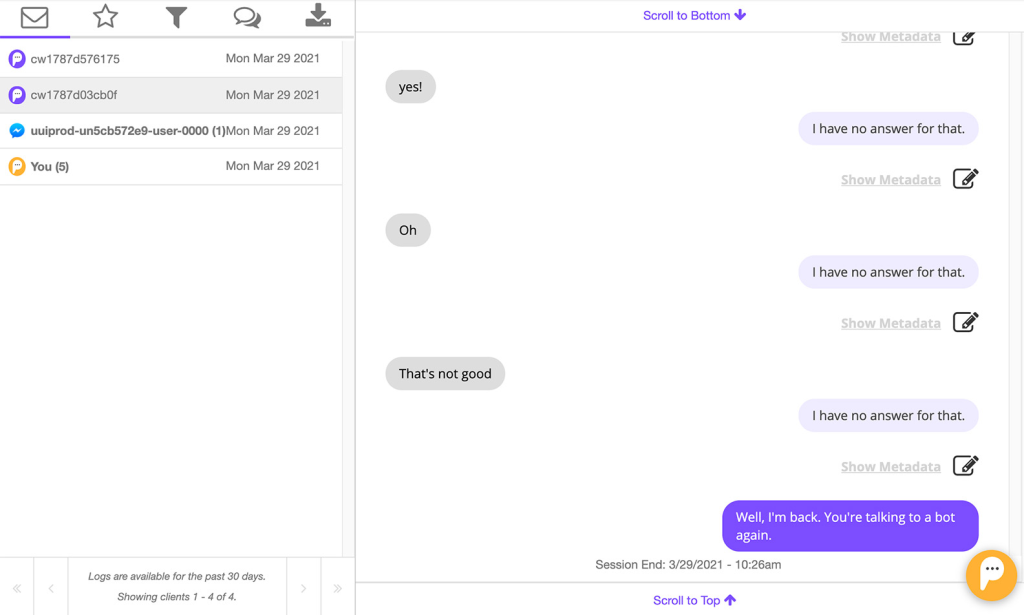The width and height of the screenshot is (1024, 615).
Task: Open the orange chat bot widget bottom right
Action: tap(991, 575)
